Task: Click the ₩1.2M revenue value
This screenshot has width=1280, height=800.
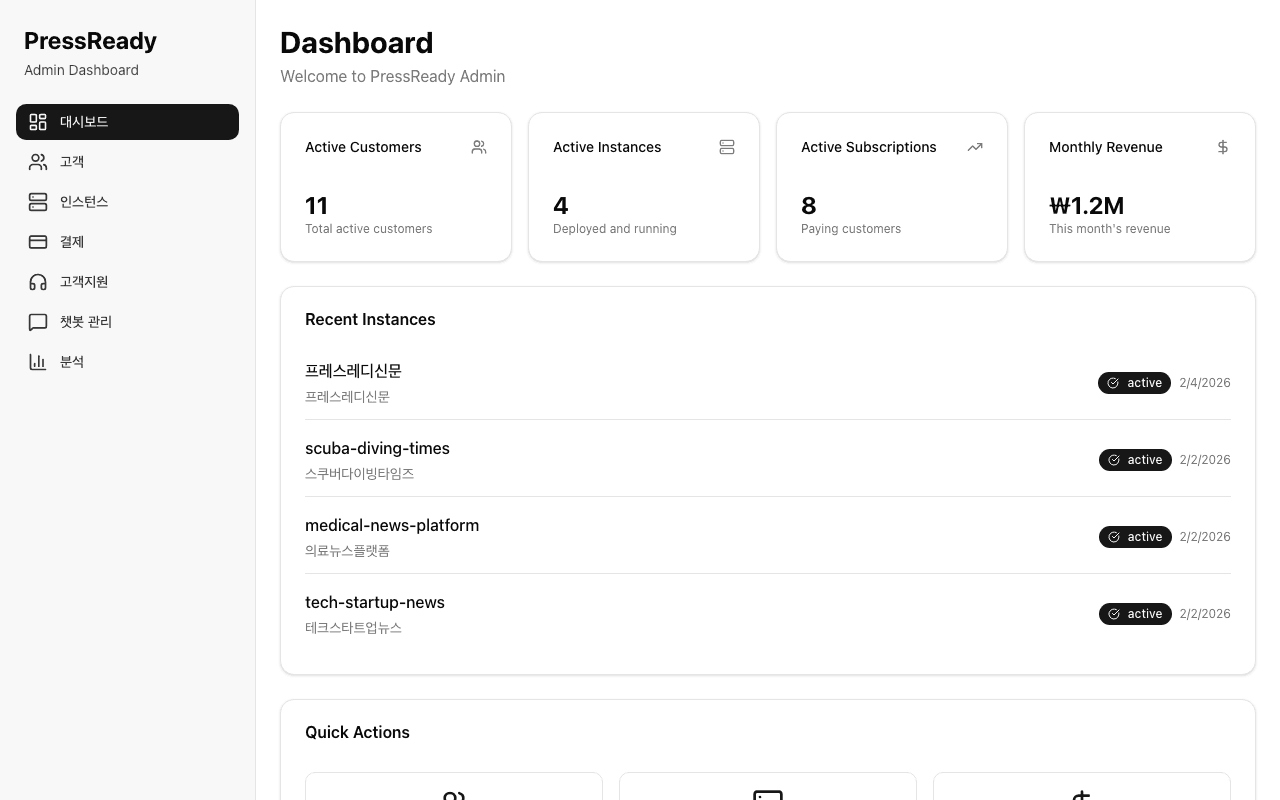Action: (1086, 206)
